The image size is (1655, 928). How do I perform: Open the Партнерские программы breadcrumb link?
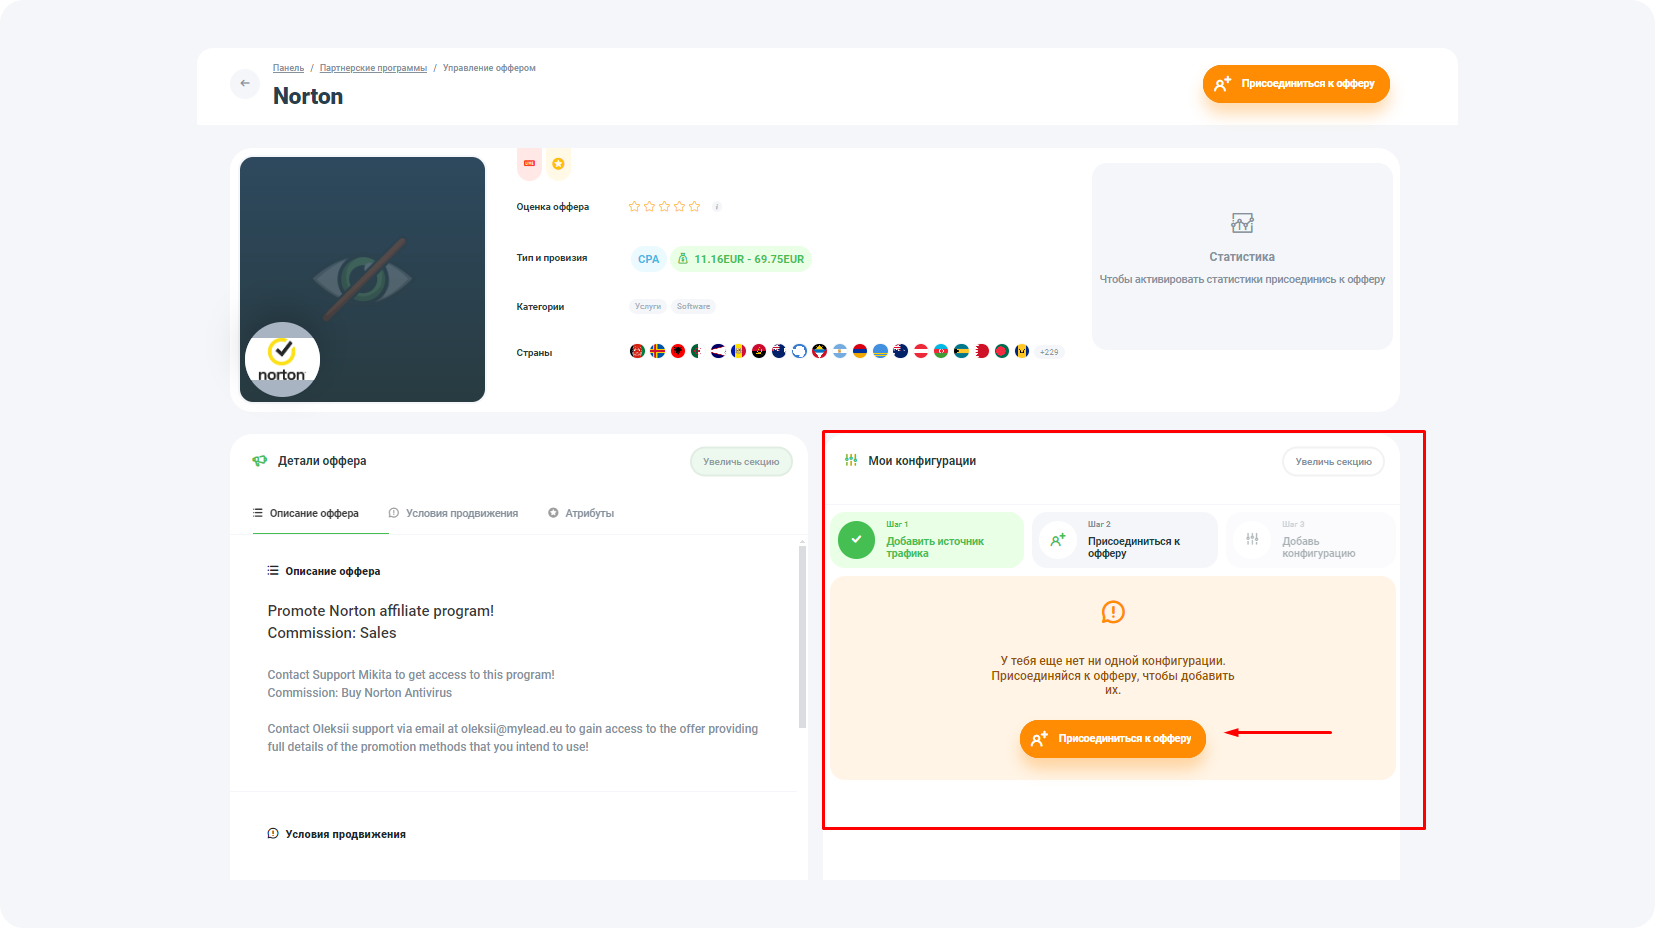tap(372, 67)
